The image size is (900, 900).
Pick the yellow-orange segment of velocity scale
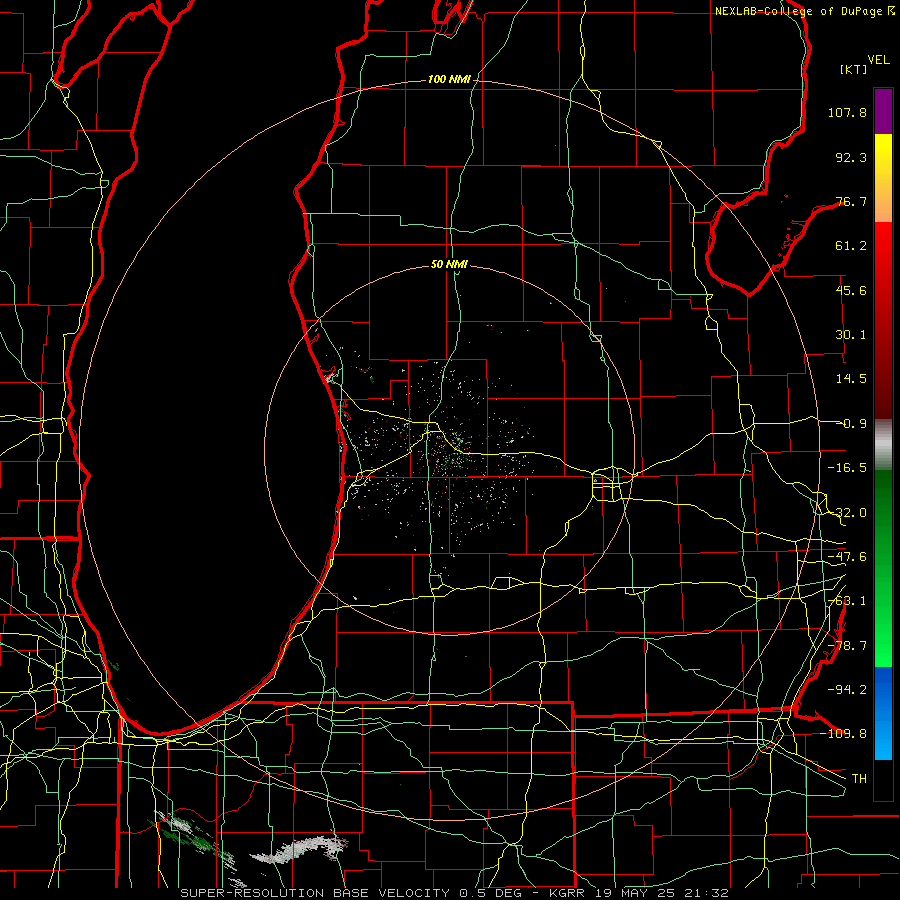[x=883, y=178]
